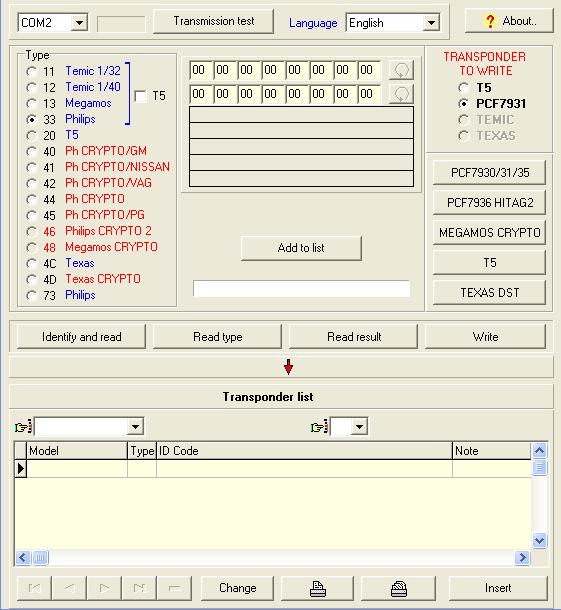Viewport: 561px width, 610px height.
Task: Click the Note column header
Action: [x=492, y=451]
